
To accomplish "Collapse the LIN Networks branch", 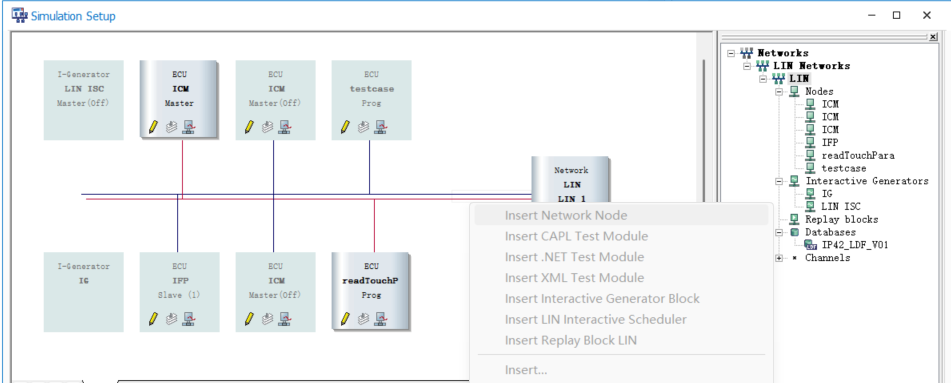I will (x=747, y=66).
